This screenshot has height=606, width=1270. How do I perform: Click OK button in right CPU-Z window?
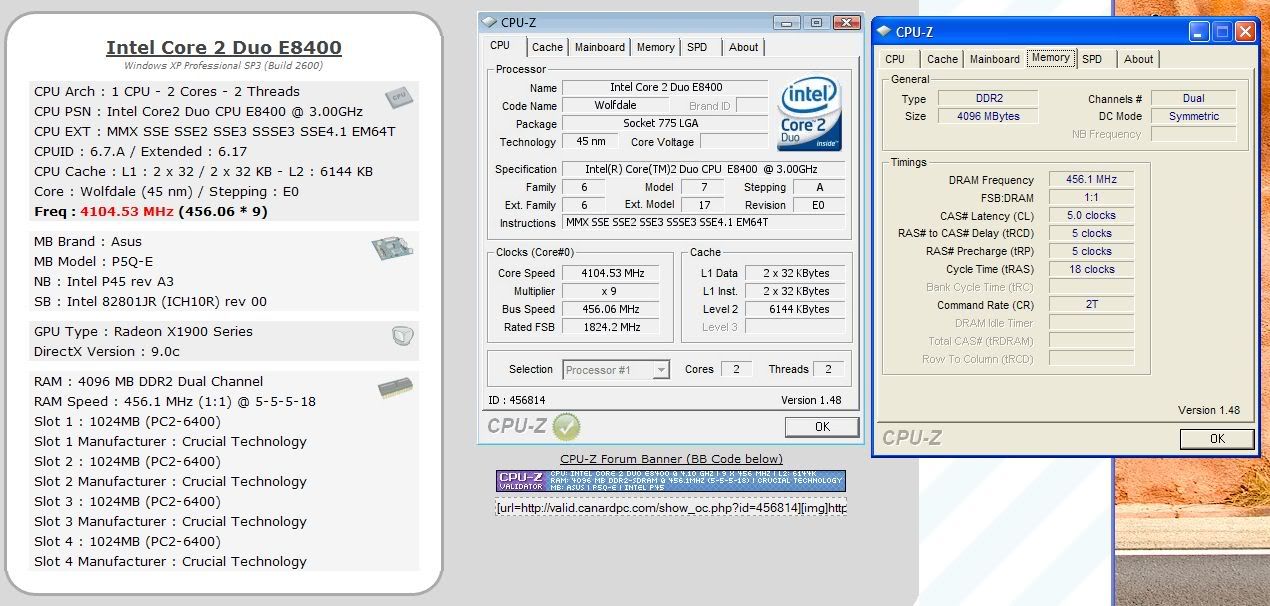[x=1217, y=439]
